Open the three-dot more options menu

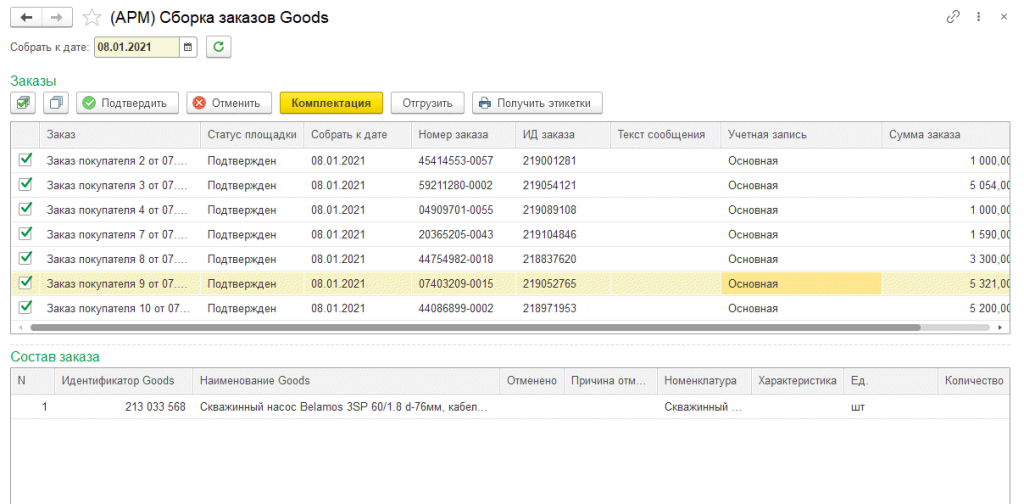pos(976,18)
